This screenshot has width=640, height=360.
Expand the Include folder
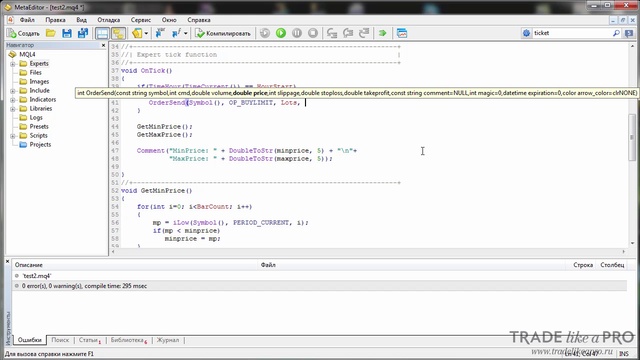pos(13,91)
